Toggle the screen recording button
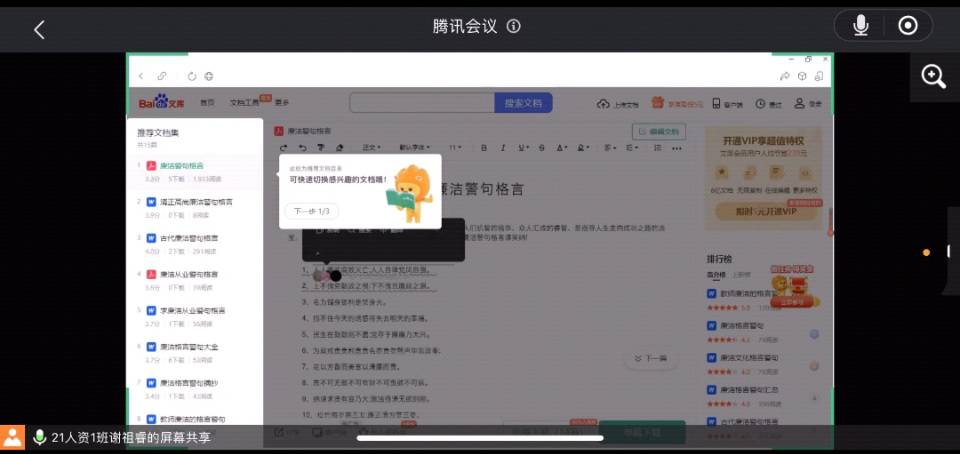The height and width of the screenshot is (454, 960). pyautogui.click(x=908, y=26)
